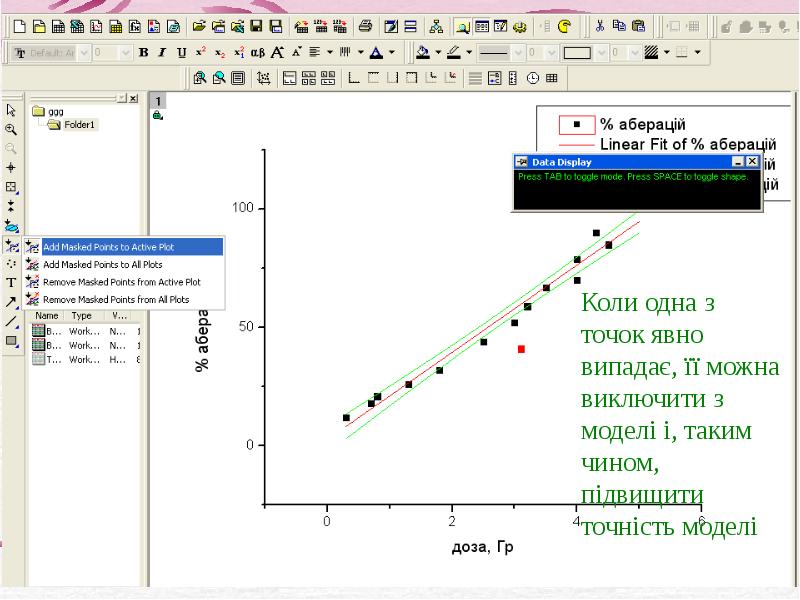Image resolution: width=800 pixels, height=600 pixels.
Task: Click the Print icon in toolbar
Action: click(366, 27)
